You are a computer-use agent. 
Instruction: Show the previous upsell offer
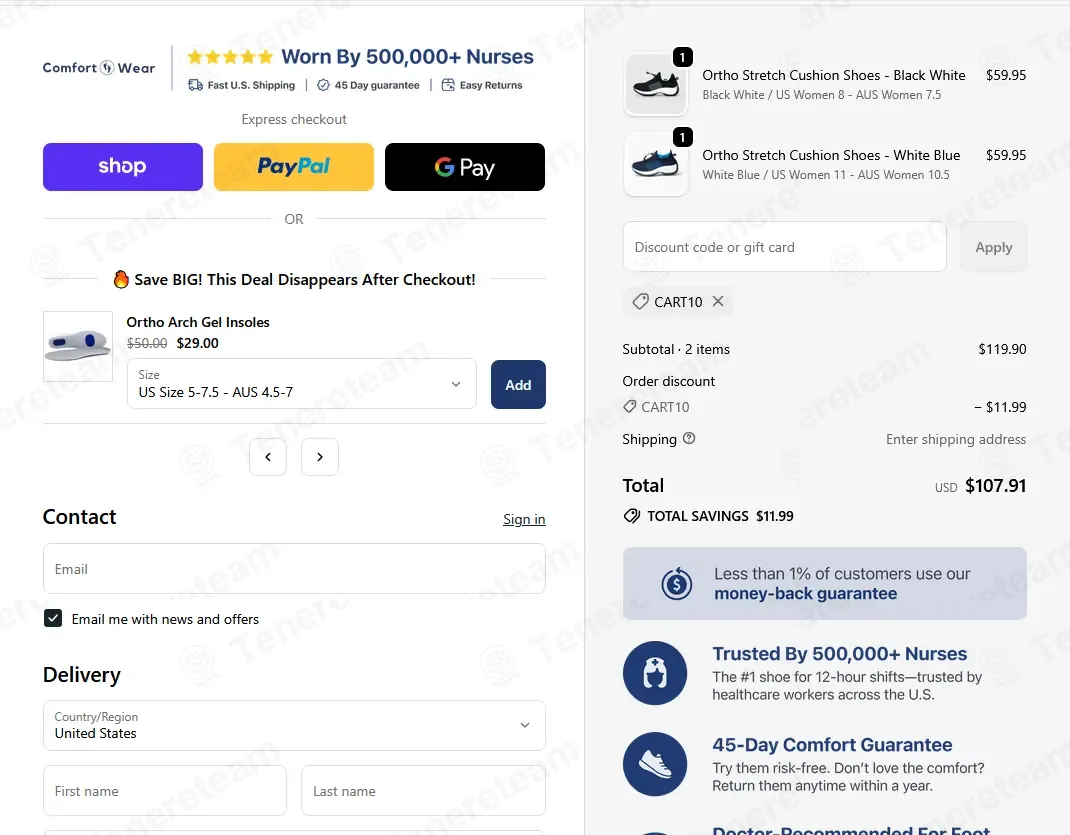268,457
